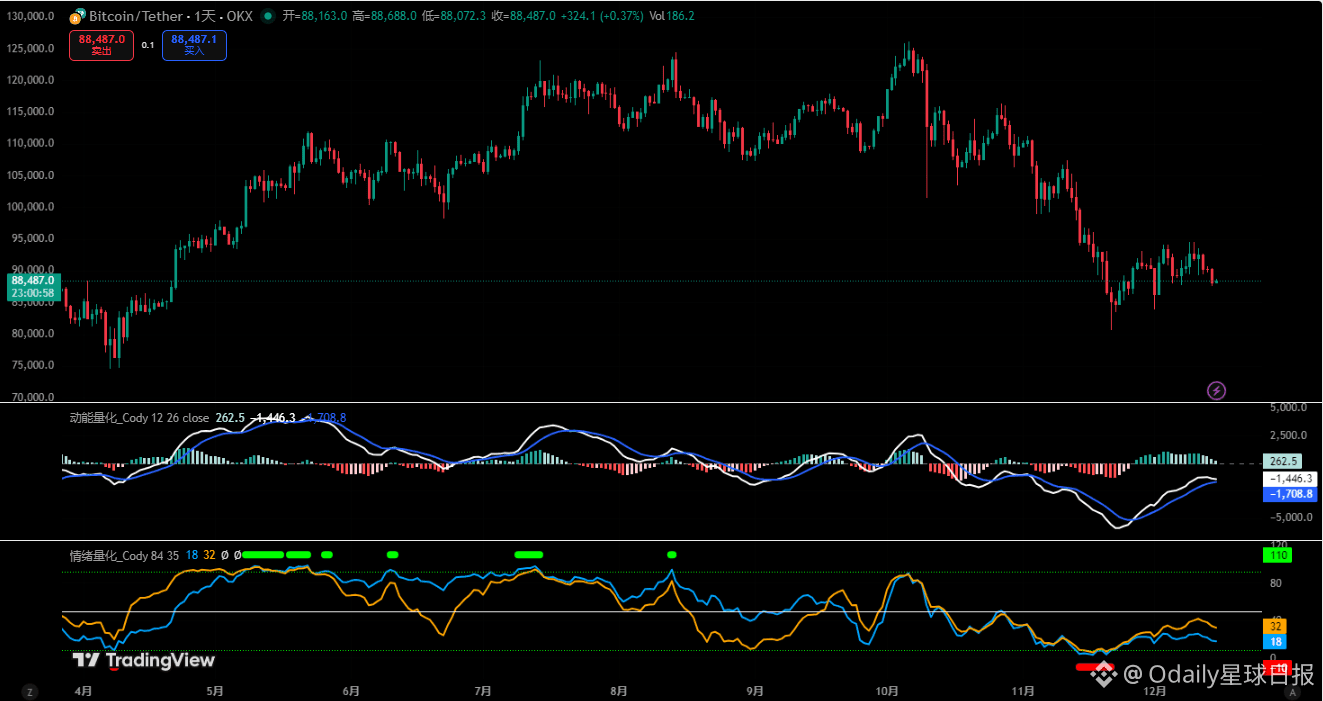Viewport: 1323px width, 701px height.
Task: Toggle auto scale A button at bottom right
Action: tap(1292, 691)
